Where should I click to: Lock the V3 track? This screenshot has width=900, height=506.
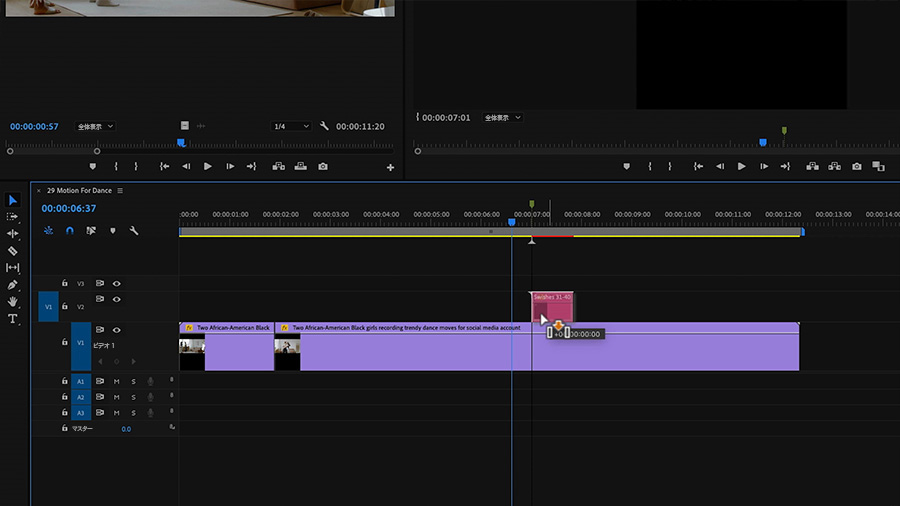tap(64, 283)
